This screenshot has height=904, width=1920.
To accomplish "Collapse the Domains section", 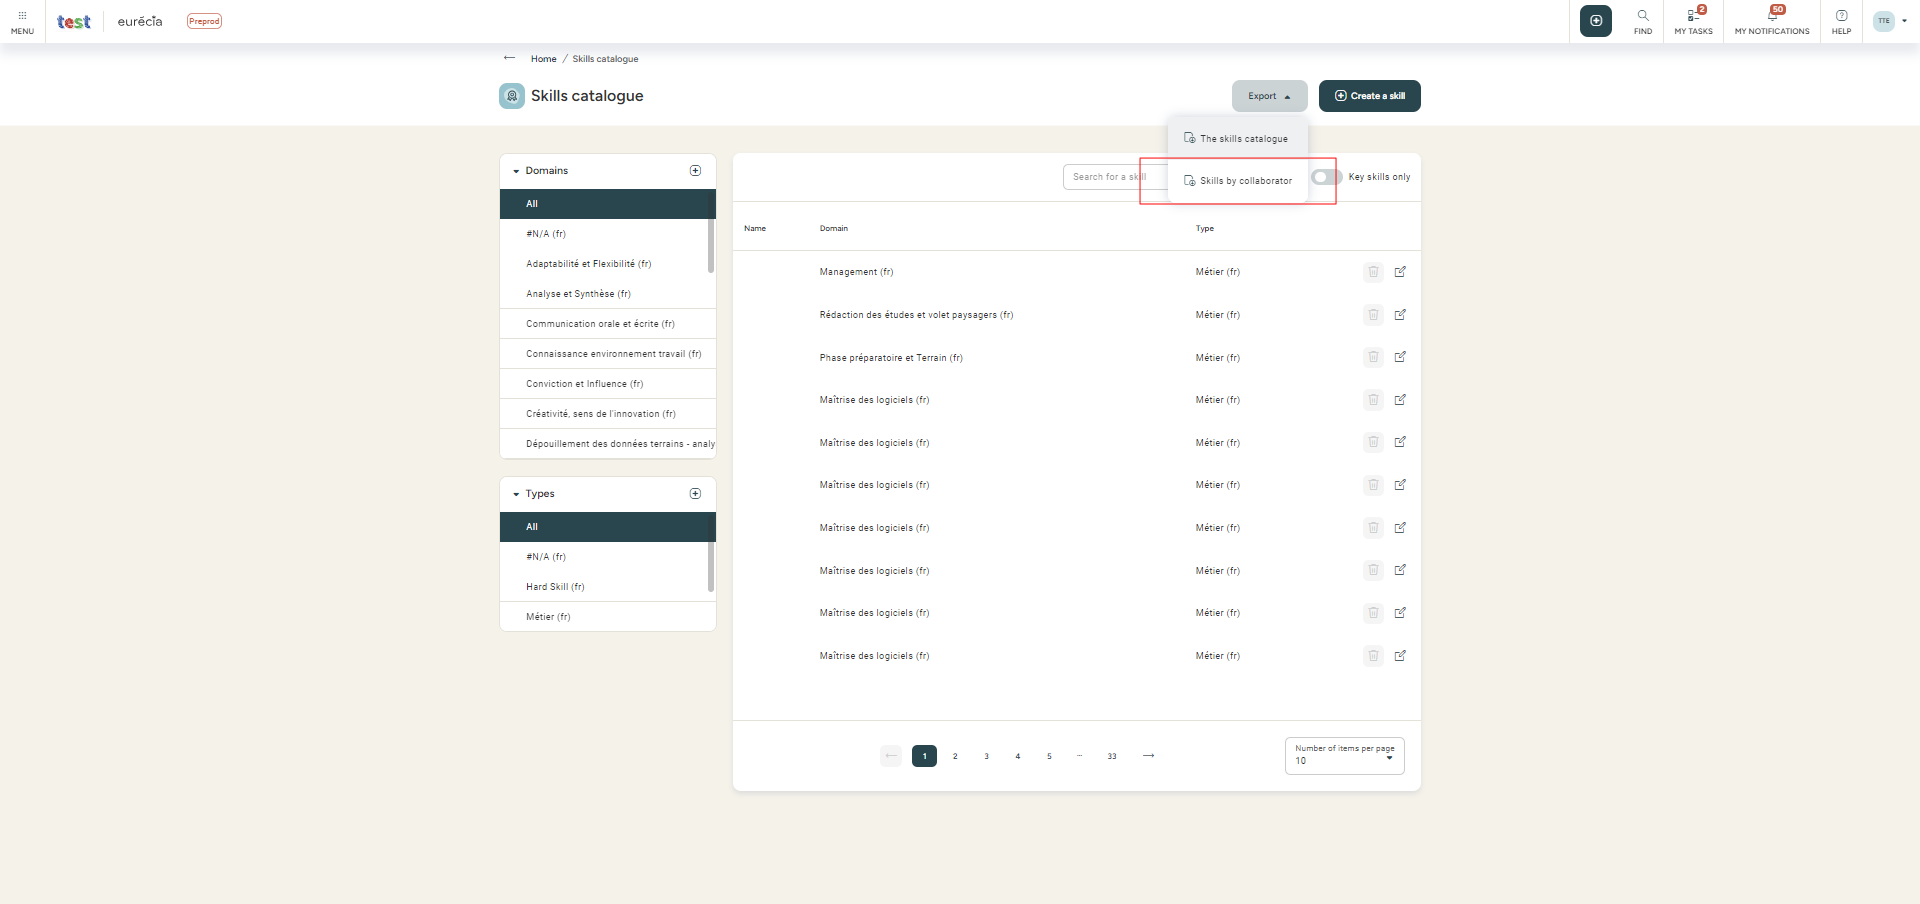I will 515,170.
